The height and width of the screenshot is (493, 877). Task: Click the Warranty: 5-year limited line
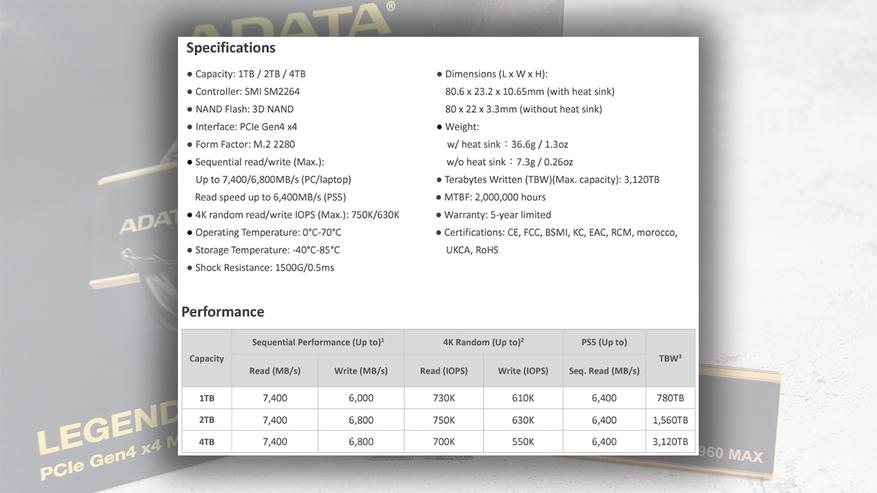tap(494, 215)
